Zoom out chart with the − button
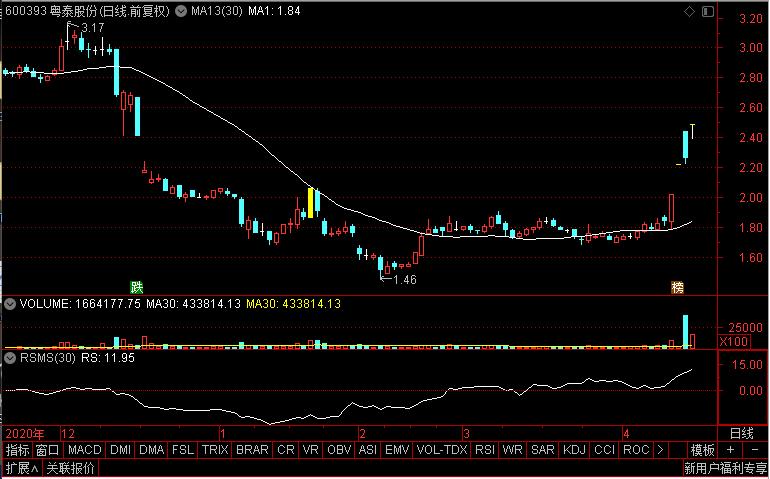 coord(755,450)
